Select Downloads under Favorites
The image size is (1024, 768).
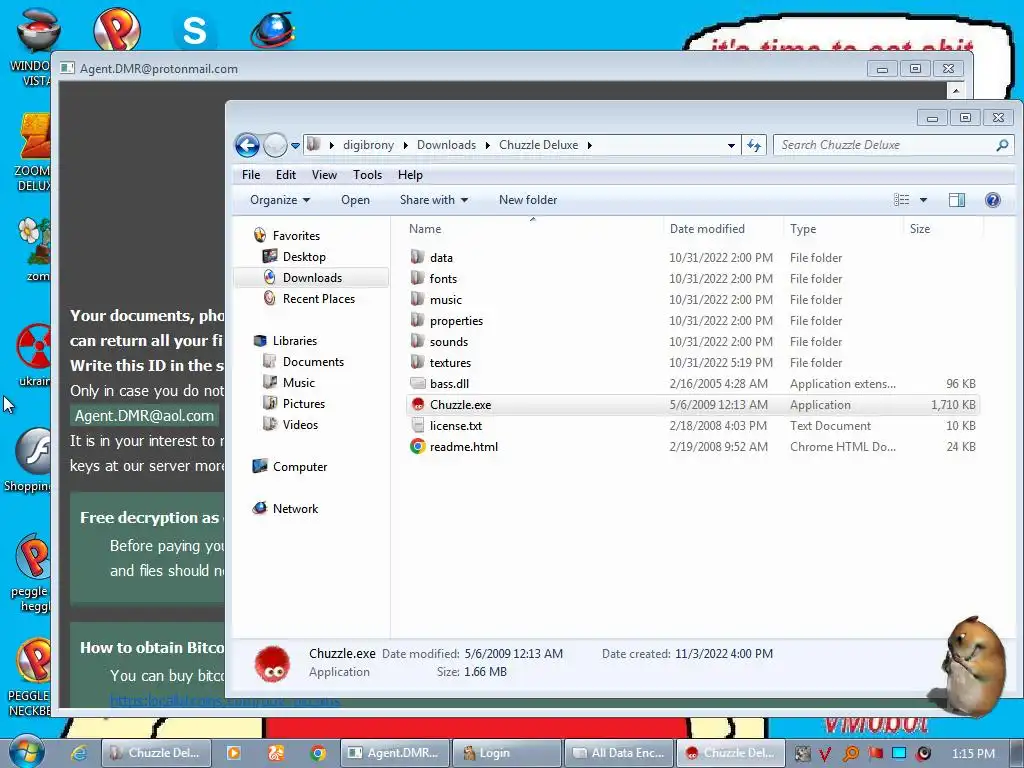click(312, 278)
